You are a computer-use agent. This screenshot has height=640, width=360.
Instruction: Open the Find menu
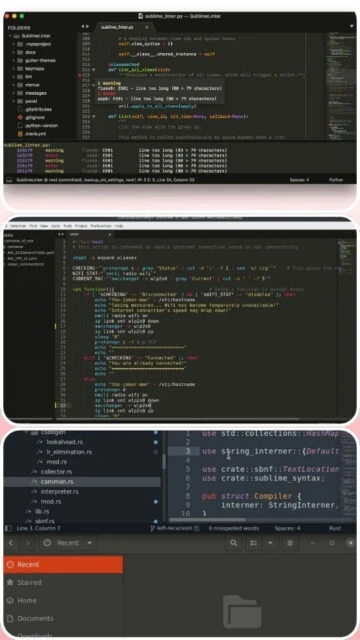pyautogui.click(x=33, y=226)
